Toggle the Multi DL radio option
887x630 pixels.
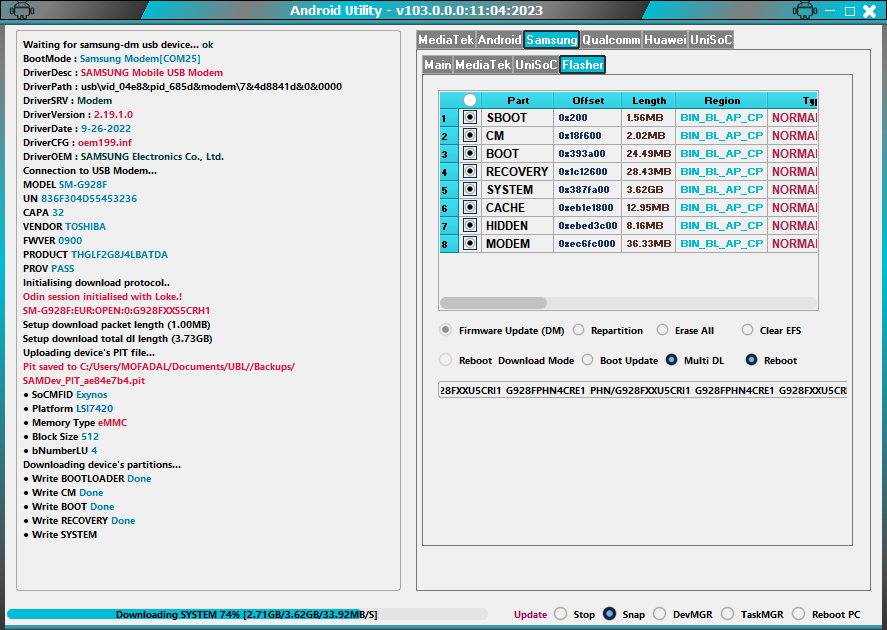[x=671, y=360]
